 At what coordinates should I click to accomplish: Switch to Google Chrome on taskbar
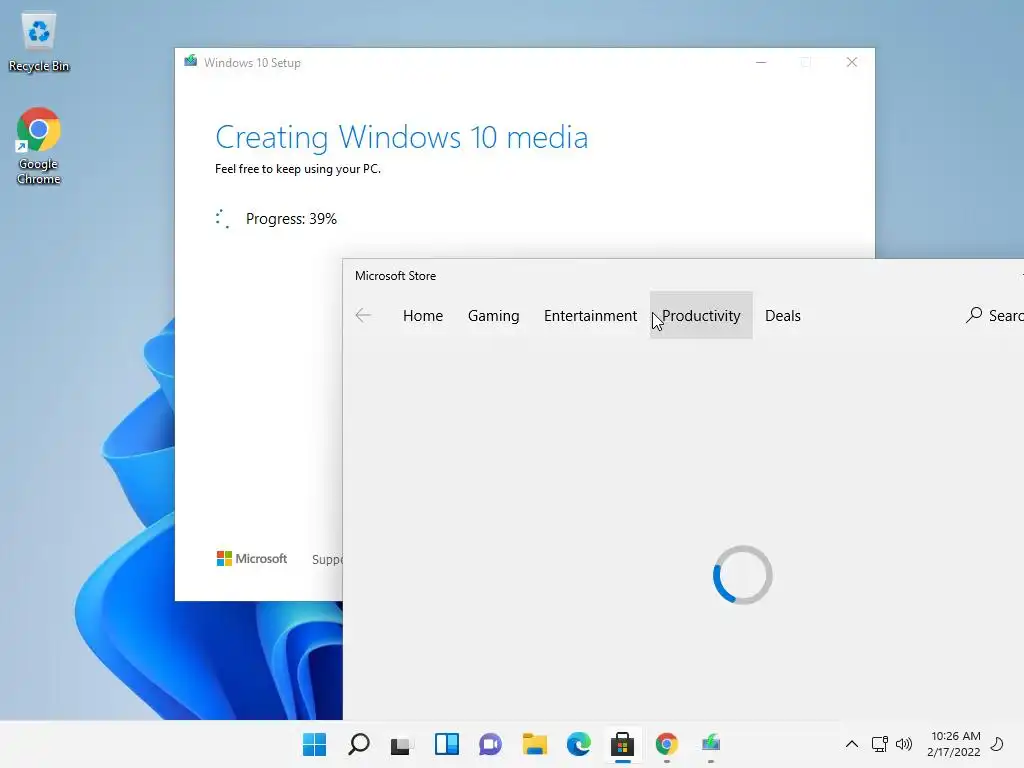[667, 744]
